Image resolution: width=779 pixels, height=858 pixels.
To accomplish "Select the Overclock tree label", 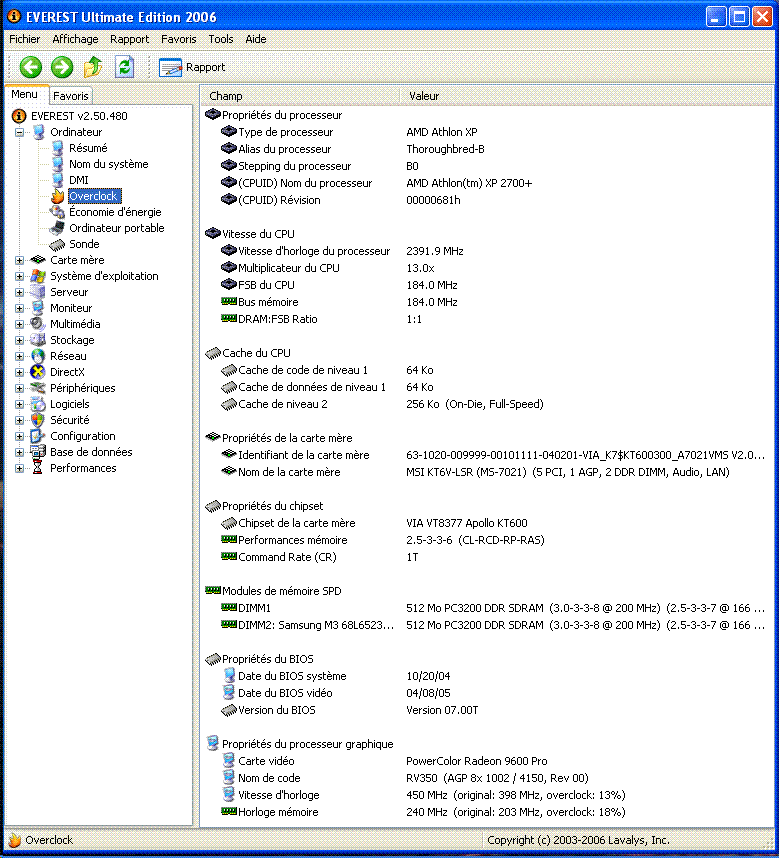I will click(x=94, y=196).
